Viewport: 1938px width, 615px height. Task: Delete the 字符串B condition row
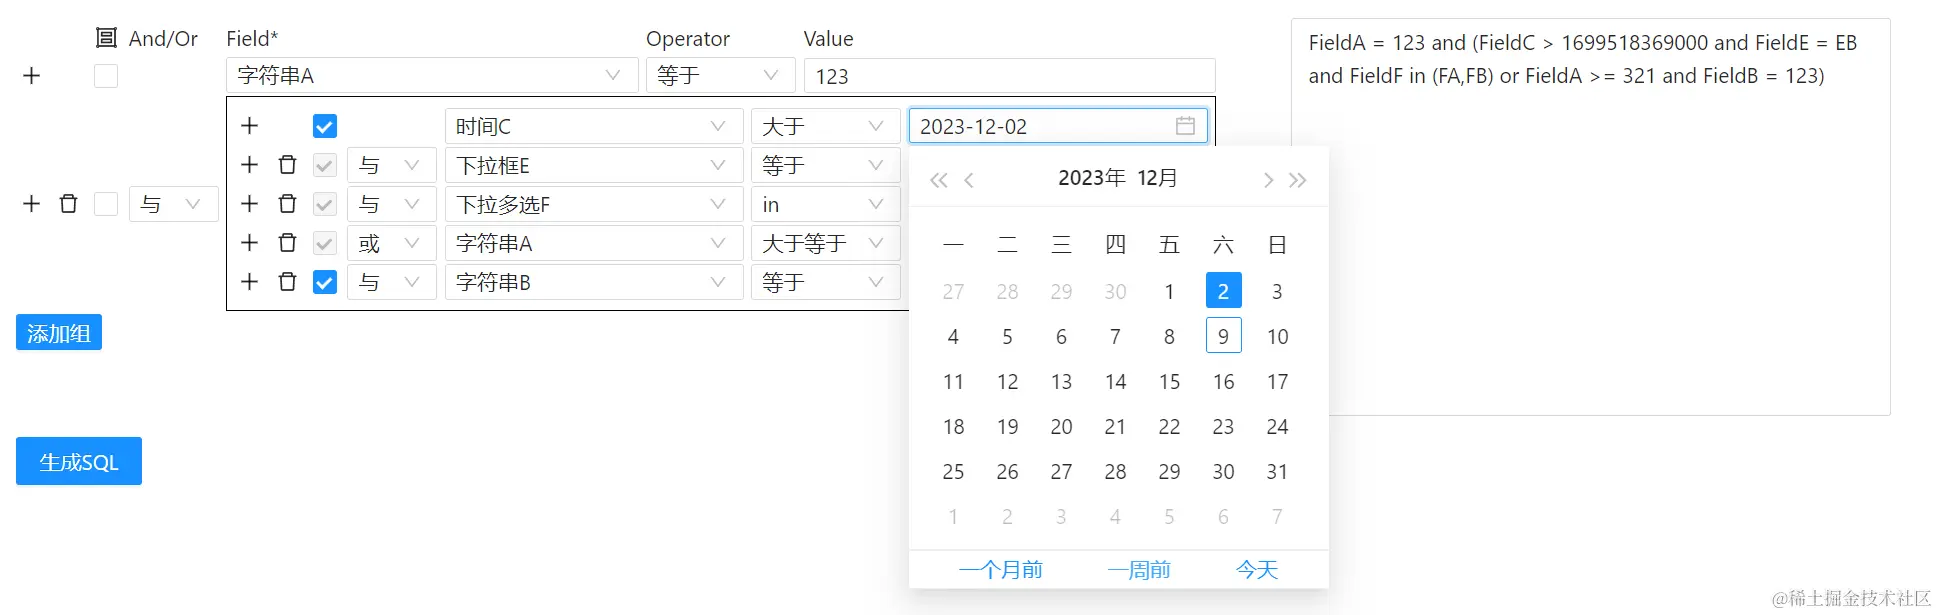288,282
